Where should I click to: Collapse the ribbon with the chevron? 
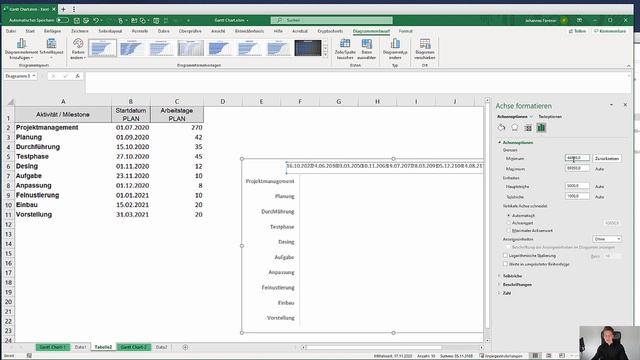(x=629, y=66)
